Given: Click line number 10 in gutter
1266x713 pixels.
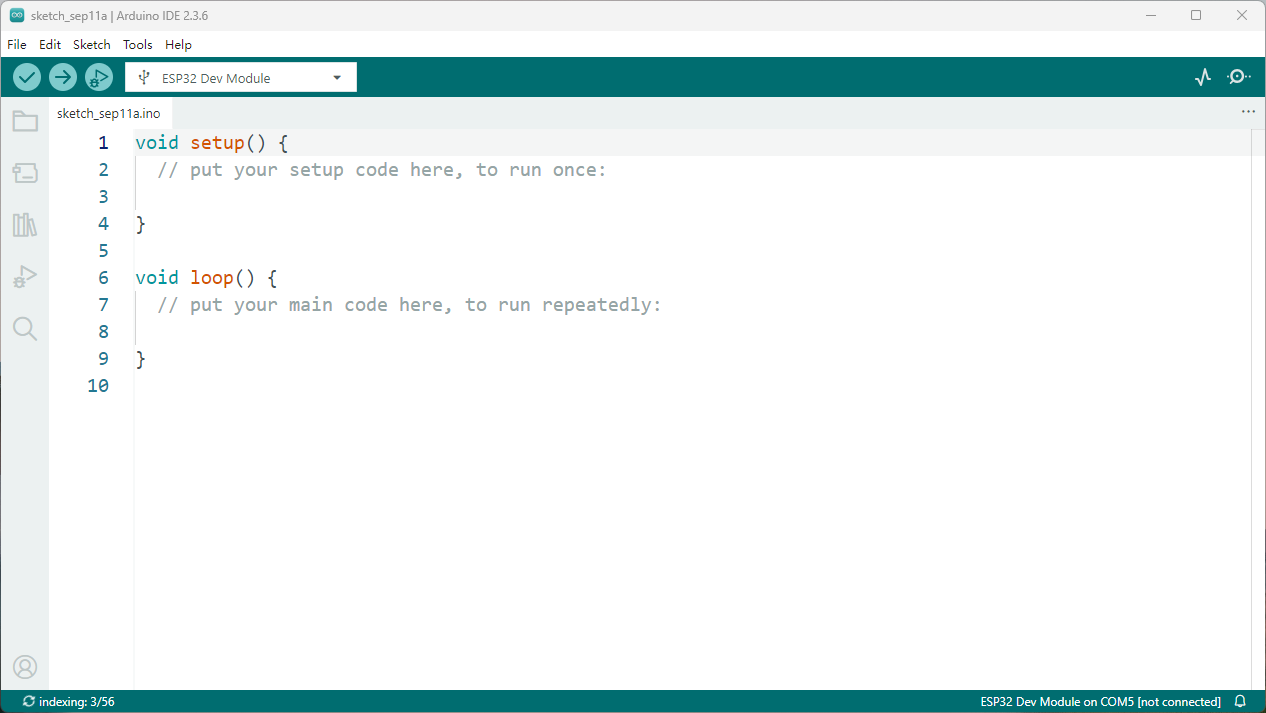Looking at the screenshot, I should coord(98,386).
